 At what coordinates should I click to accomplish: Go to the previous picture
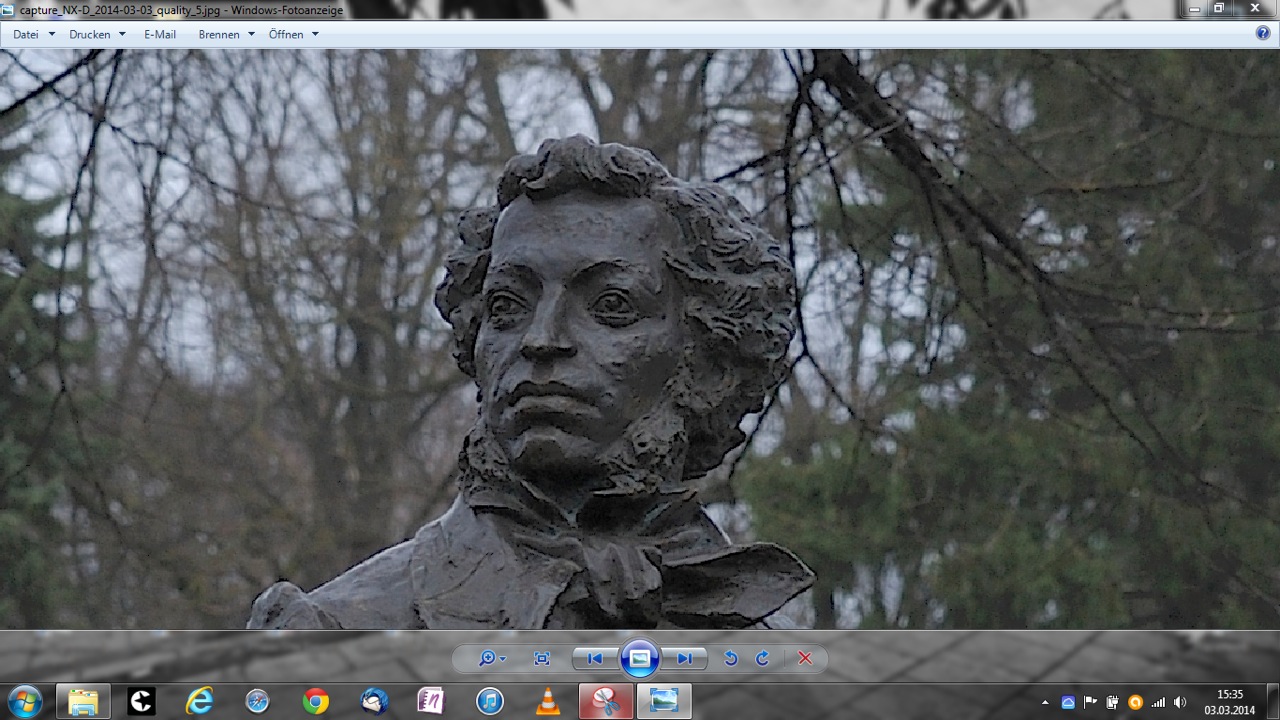point(594,658)
